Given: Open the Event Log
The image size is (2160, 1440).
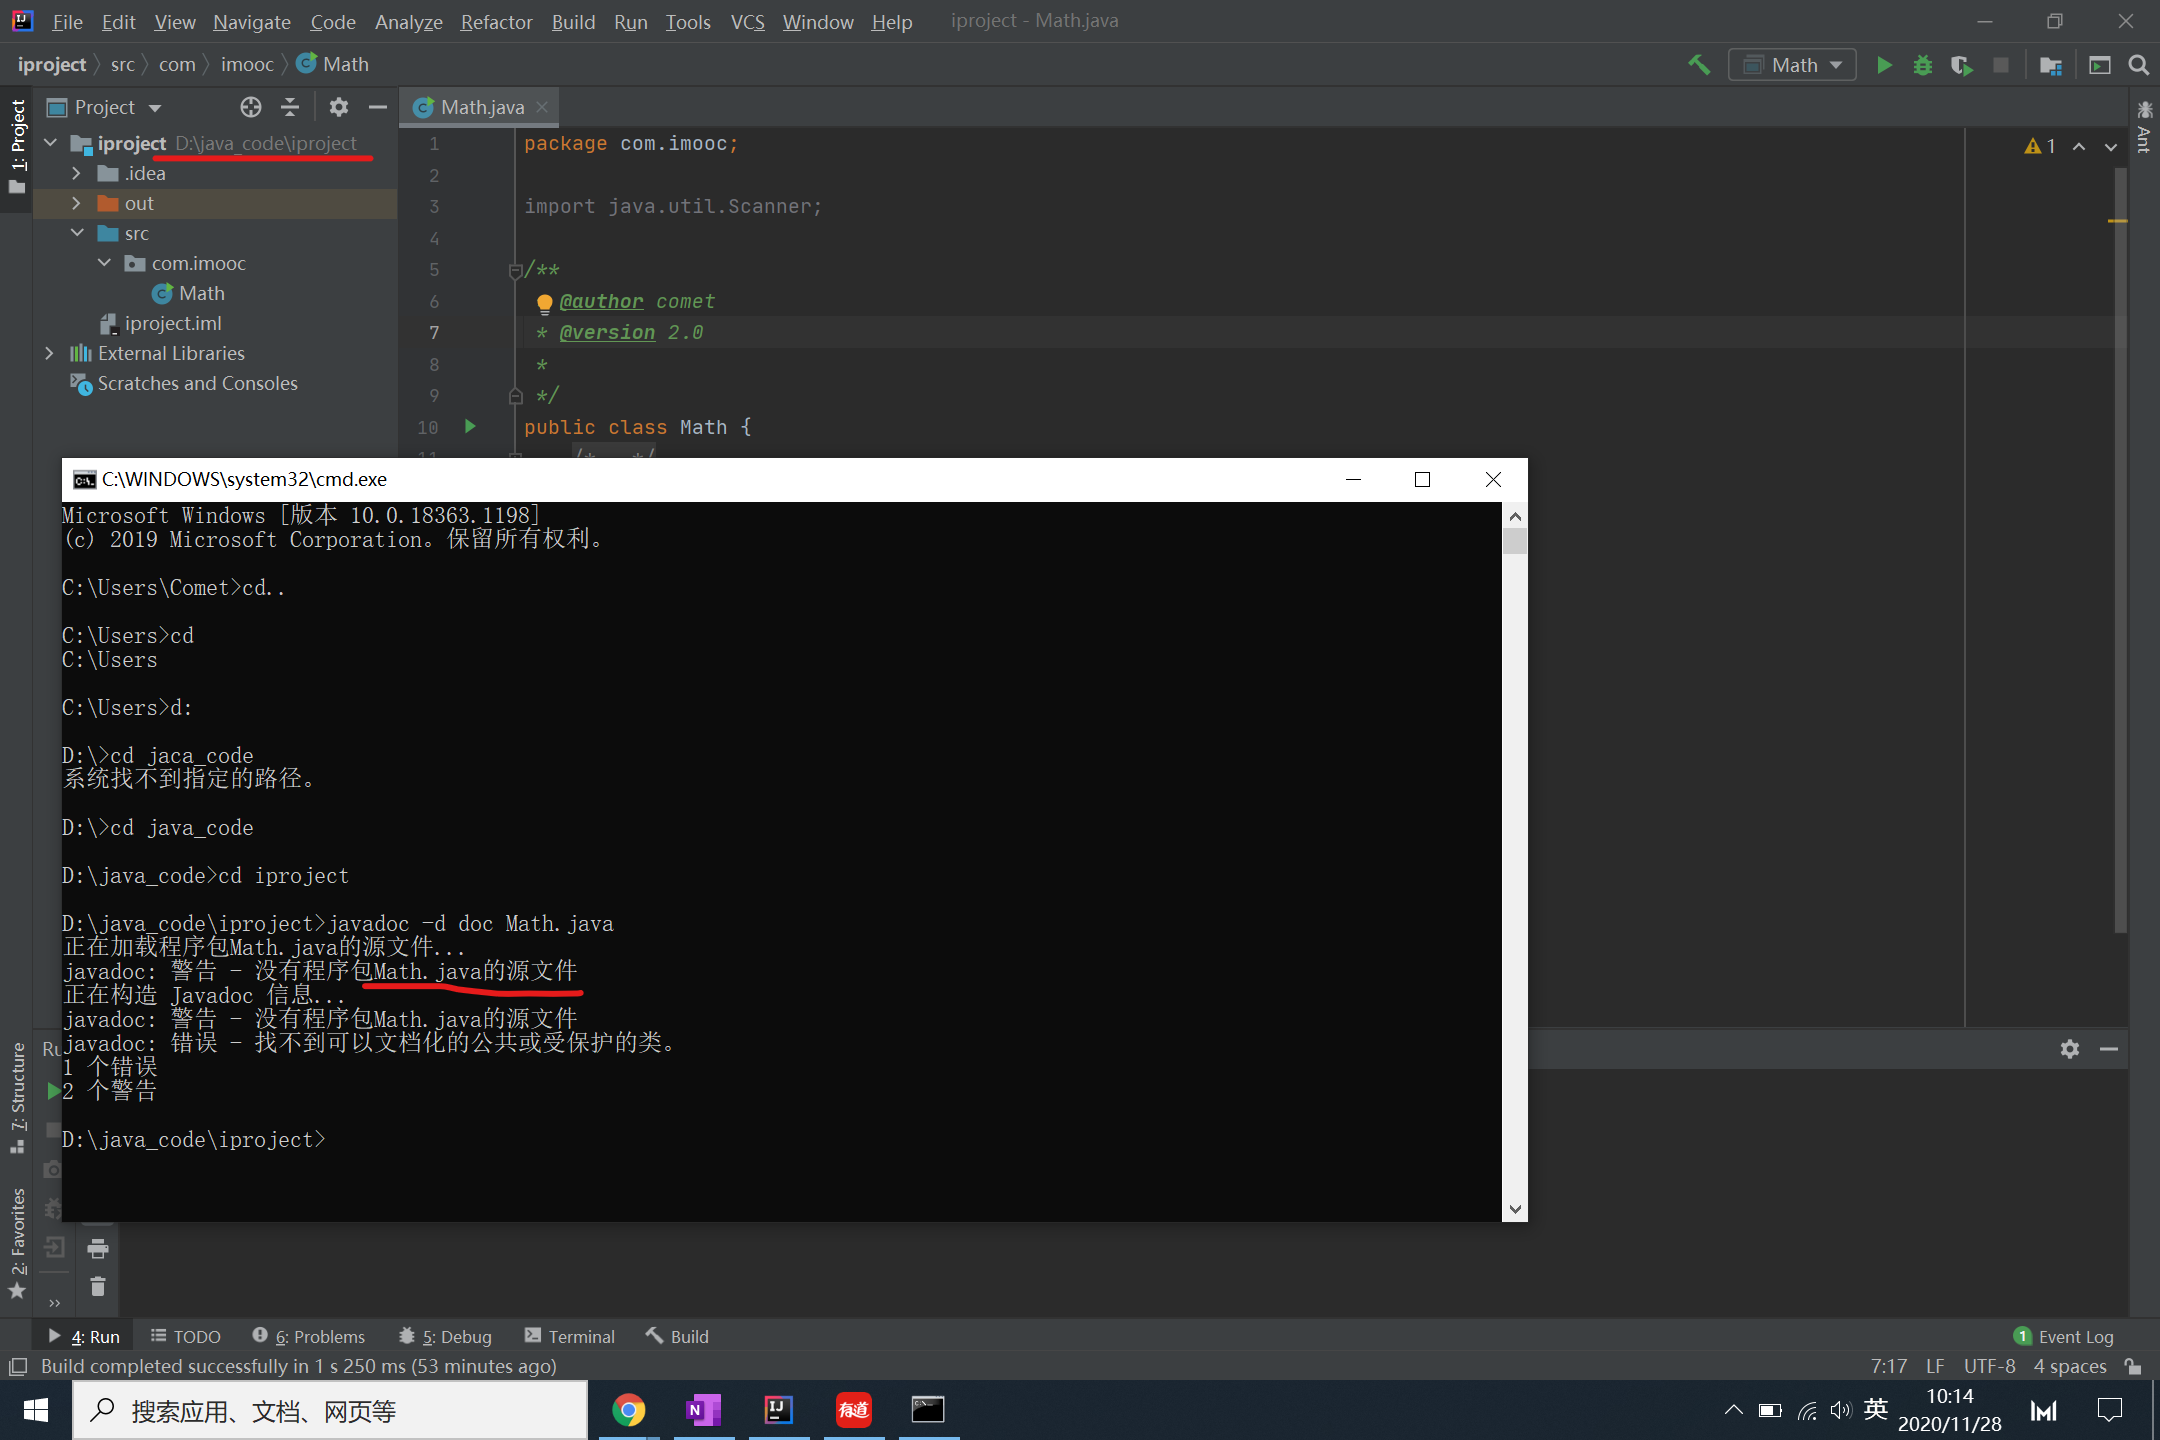Looking at the screenshot, I should coord(2063,1337).
